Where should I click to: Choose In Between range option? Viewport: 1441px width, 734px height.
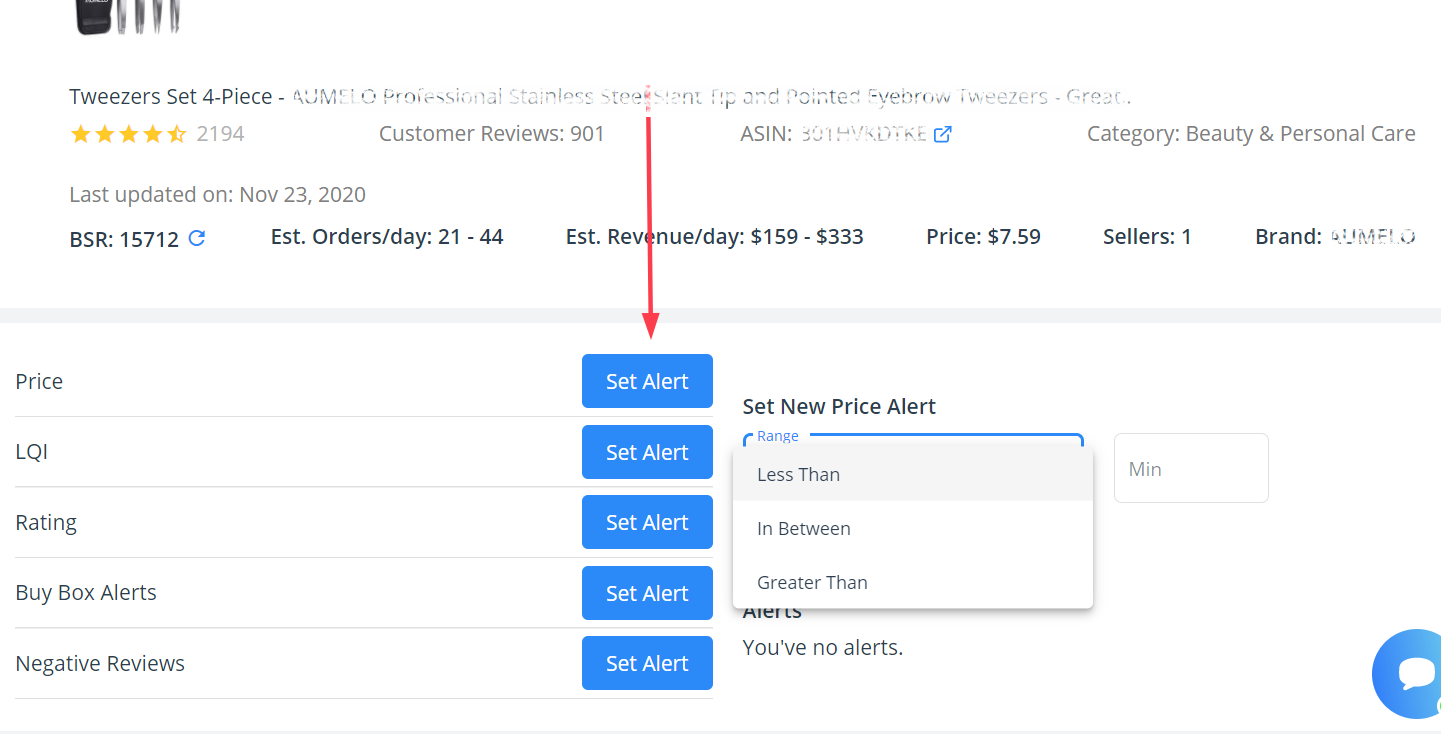(x=804, y=529)
